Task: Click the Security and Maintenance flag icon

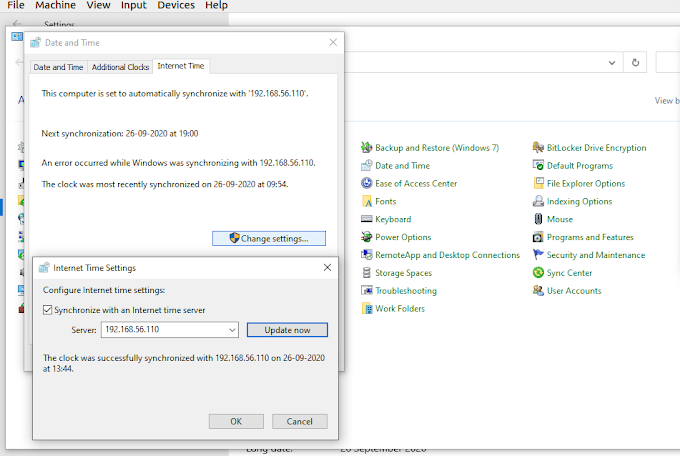Action: pyautogui.click(x=538, y=255)
